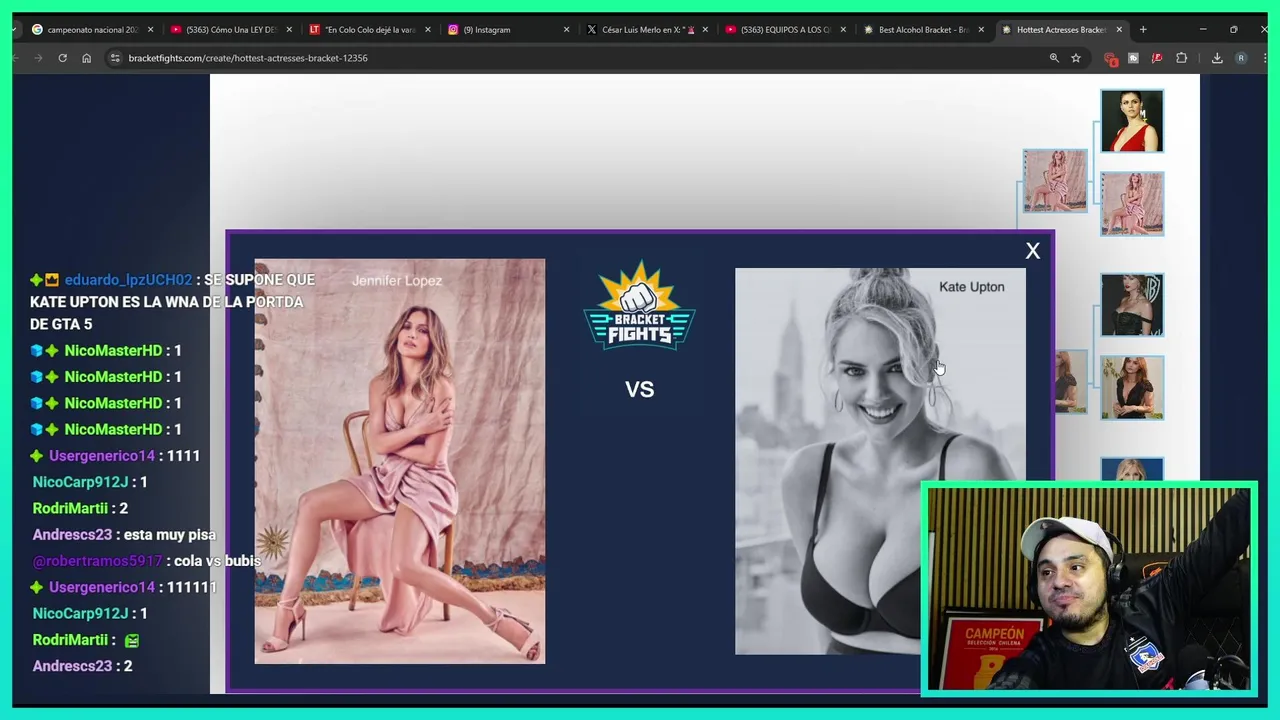Open the site information icon
The height and width of the screenshot is (720, 1280).
(x=116, y=58)
